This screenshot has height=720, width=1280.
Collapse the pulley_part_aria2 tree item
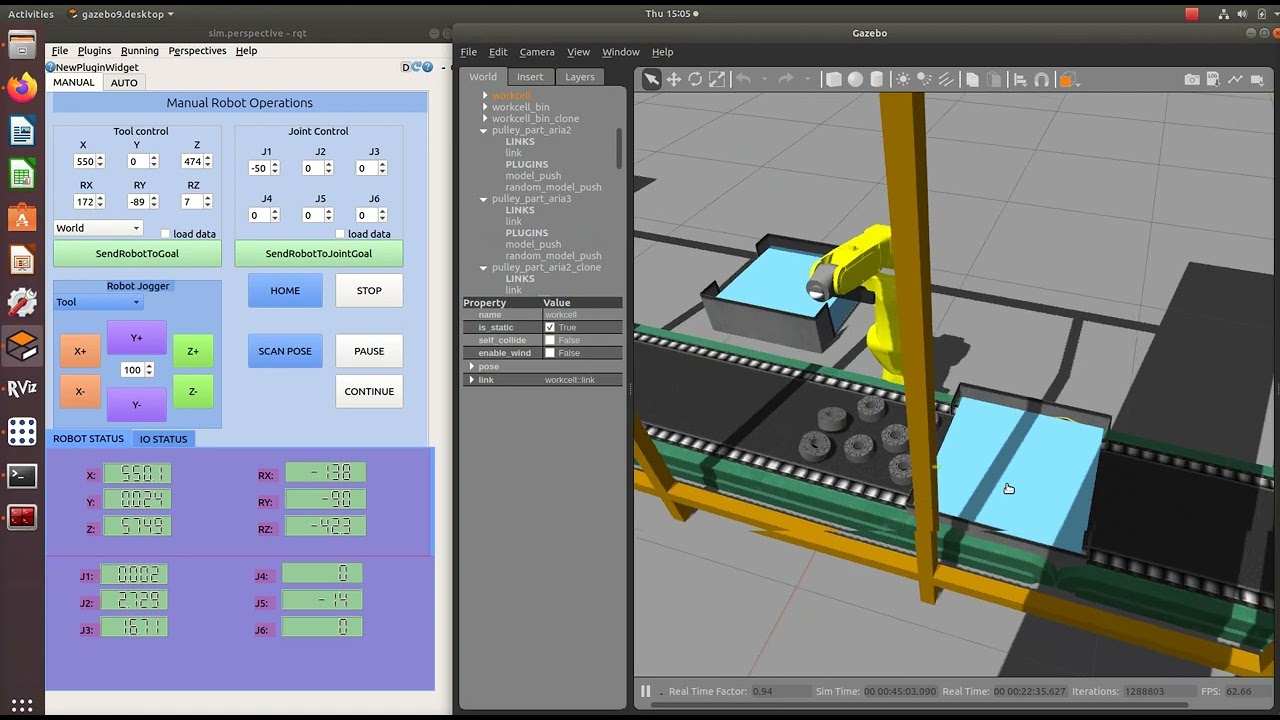484,130
